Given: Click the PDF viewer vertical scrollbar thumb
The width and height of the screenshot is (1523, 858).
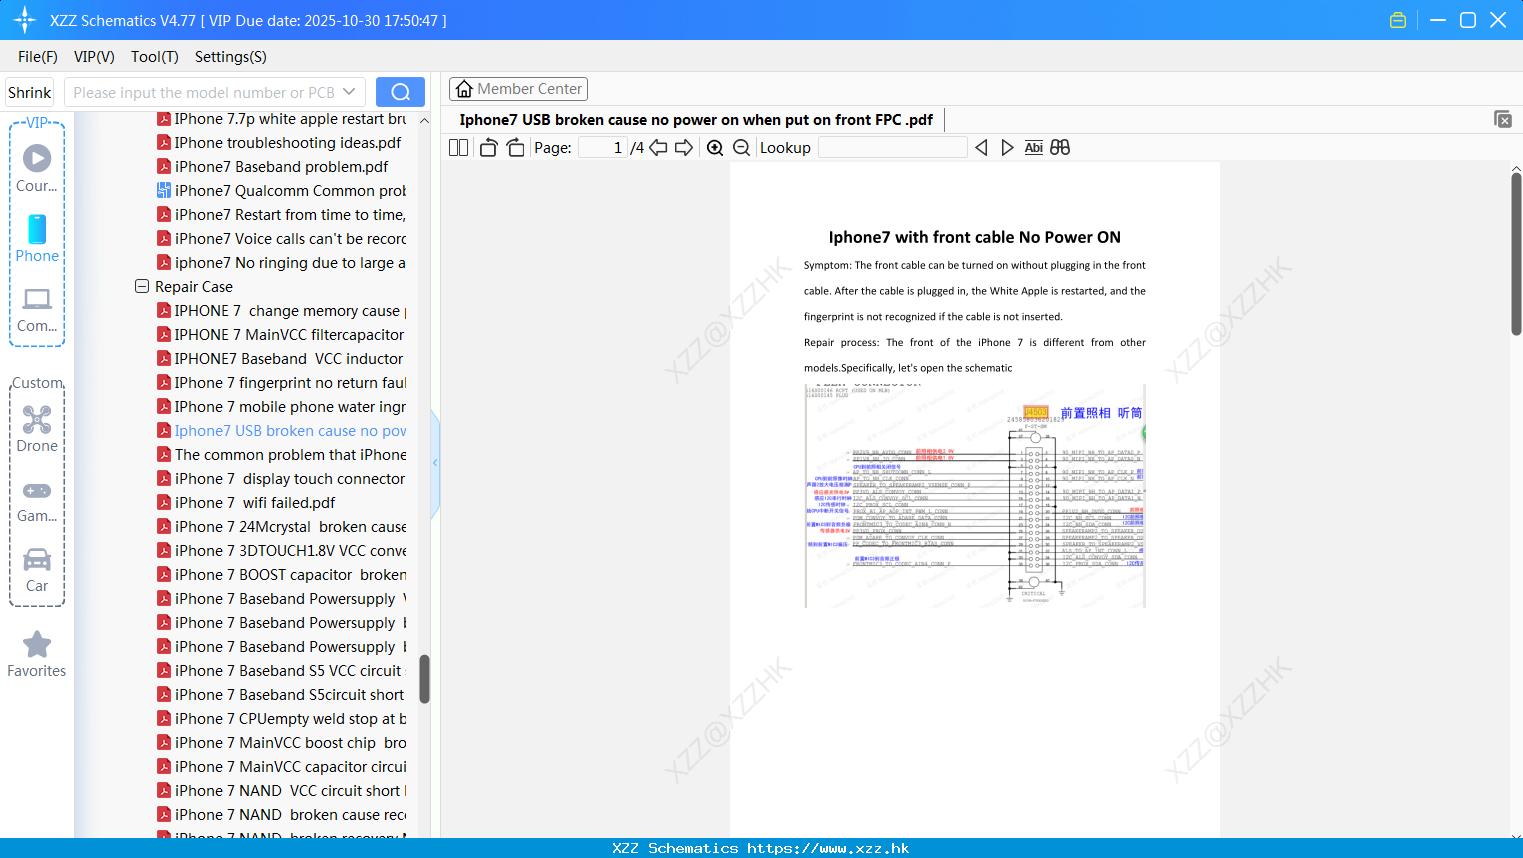Looking at the screenshot, I should tap(1516, 254).
